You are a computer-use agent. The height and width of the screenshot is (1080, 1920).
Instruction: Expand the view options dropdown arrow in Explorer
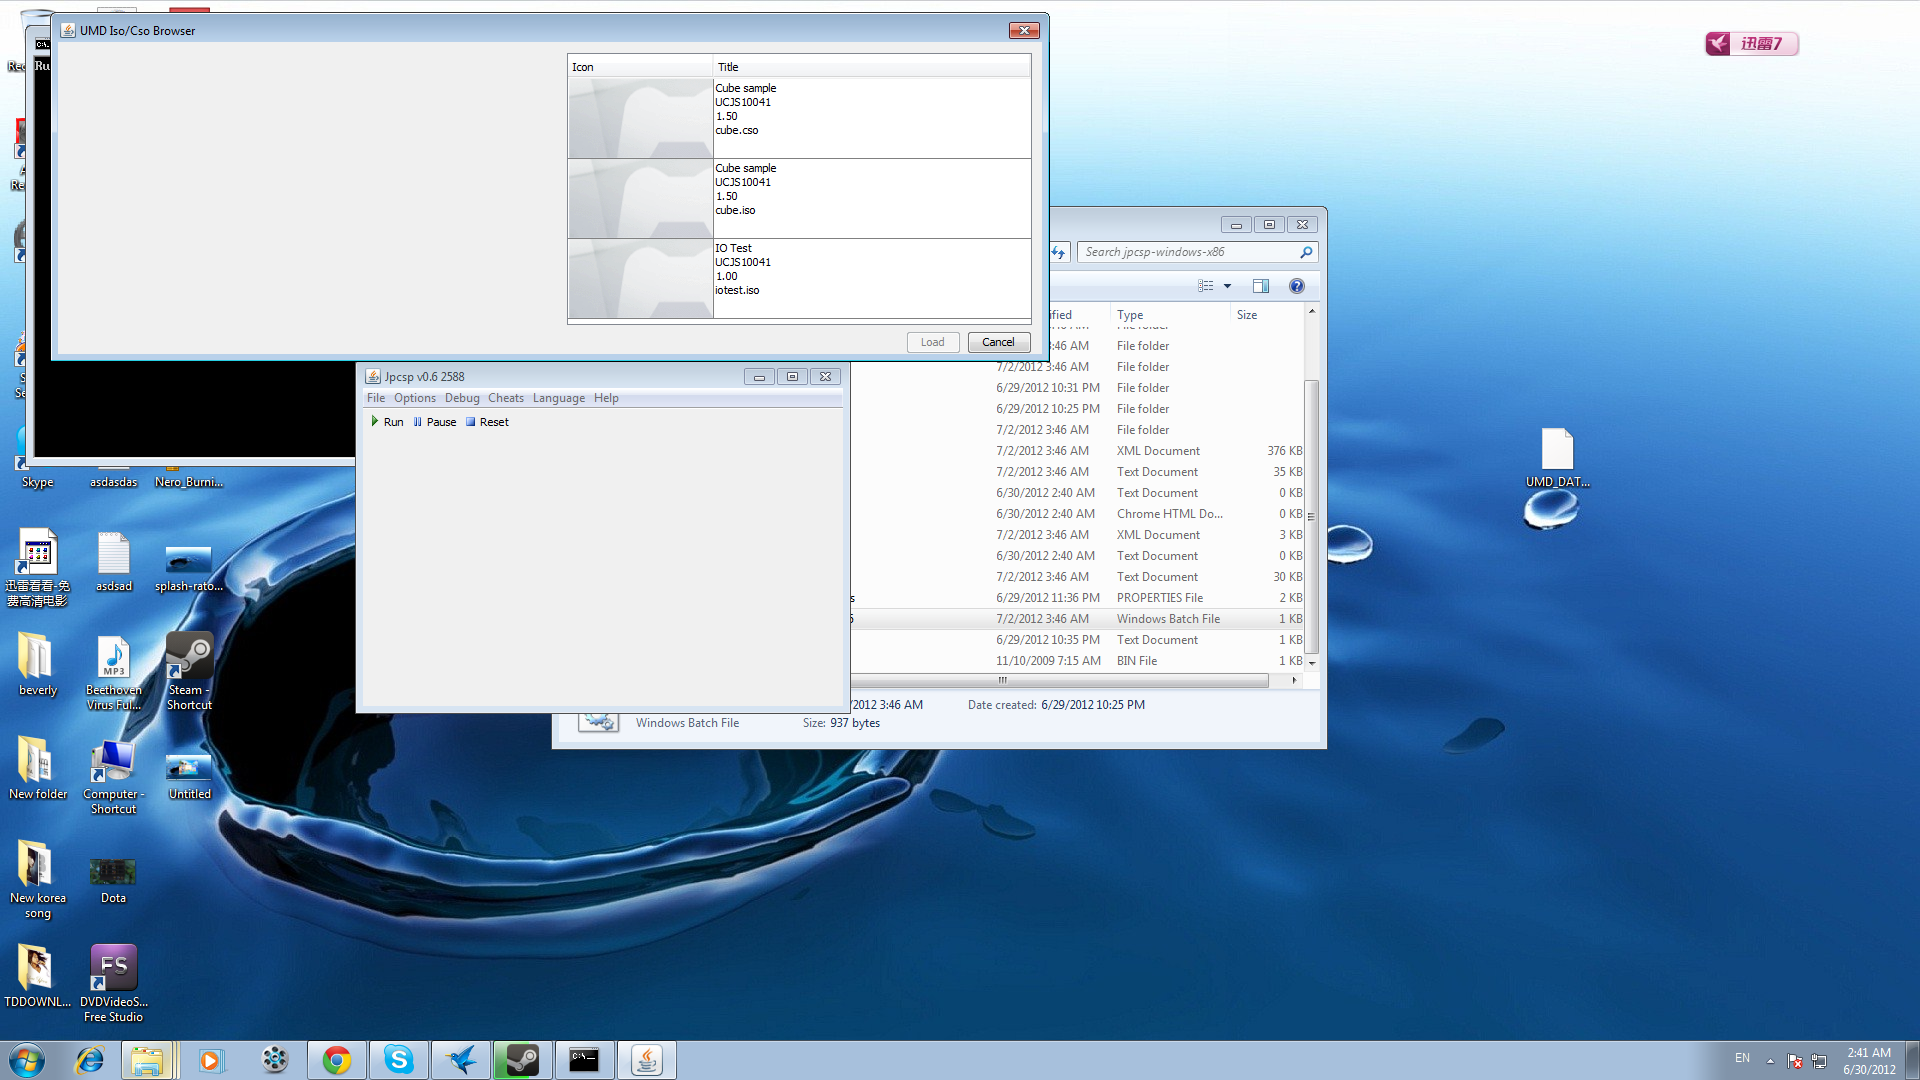(1227, 286)
